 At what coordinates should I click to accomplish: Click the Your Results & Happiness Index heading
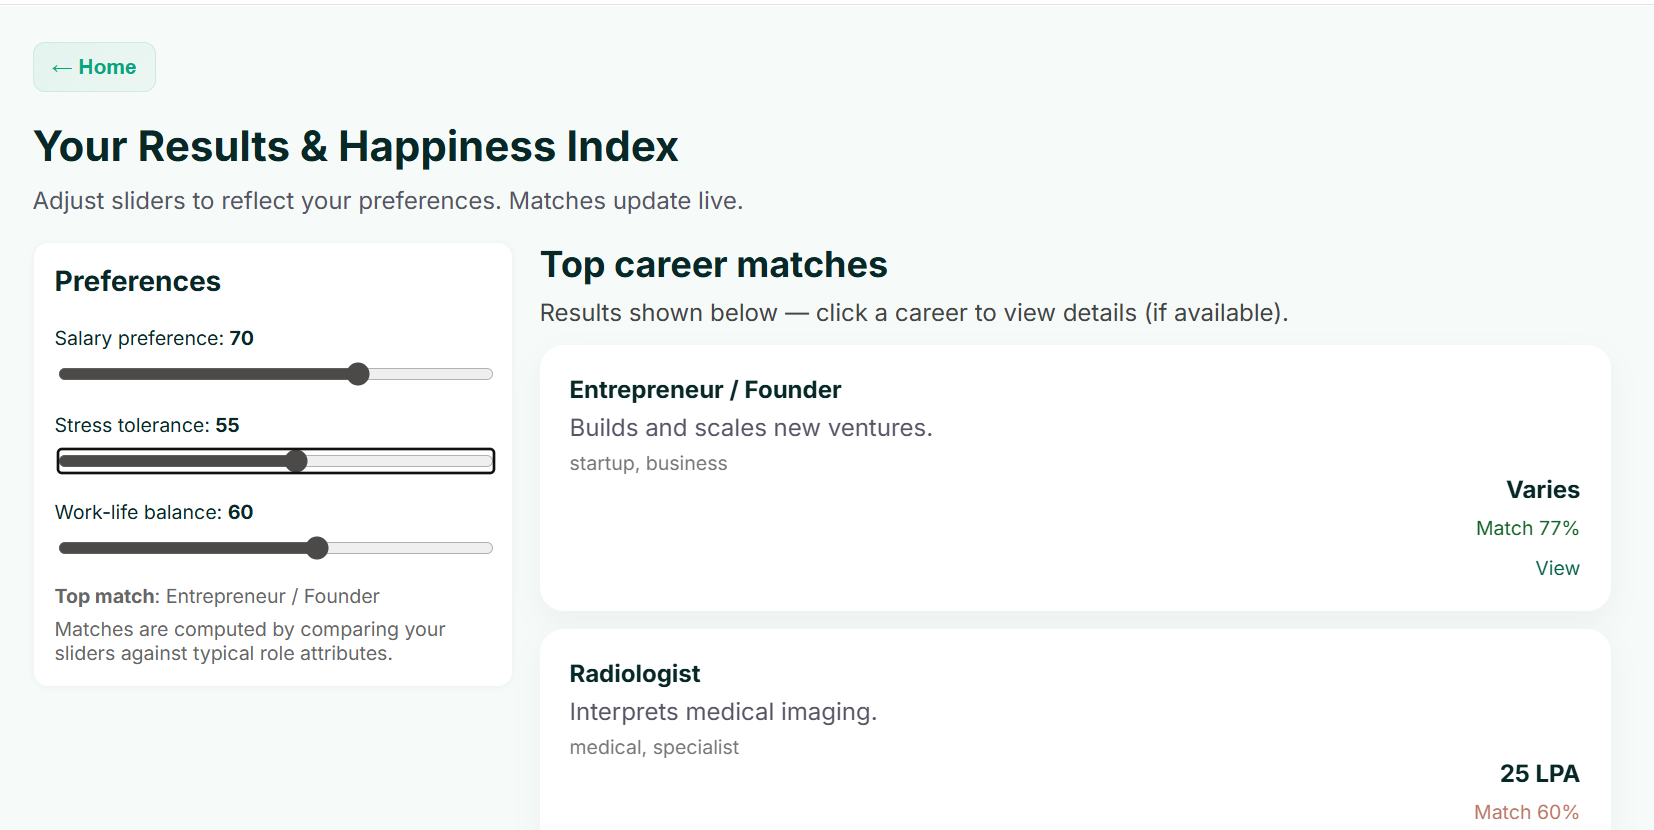pos(355,146)
